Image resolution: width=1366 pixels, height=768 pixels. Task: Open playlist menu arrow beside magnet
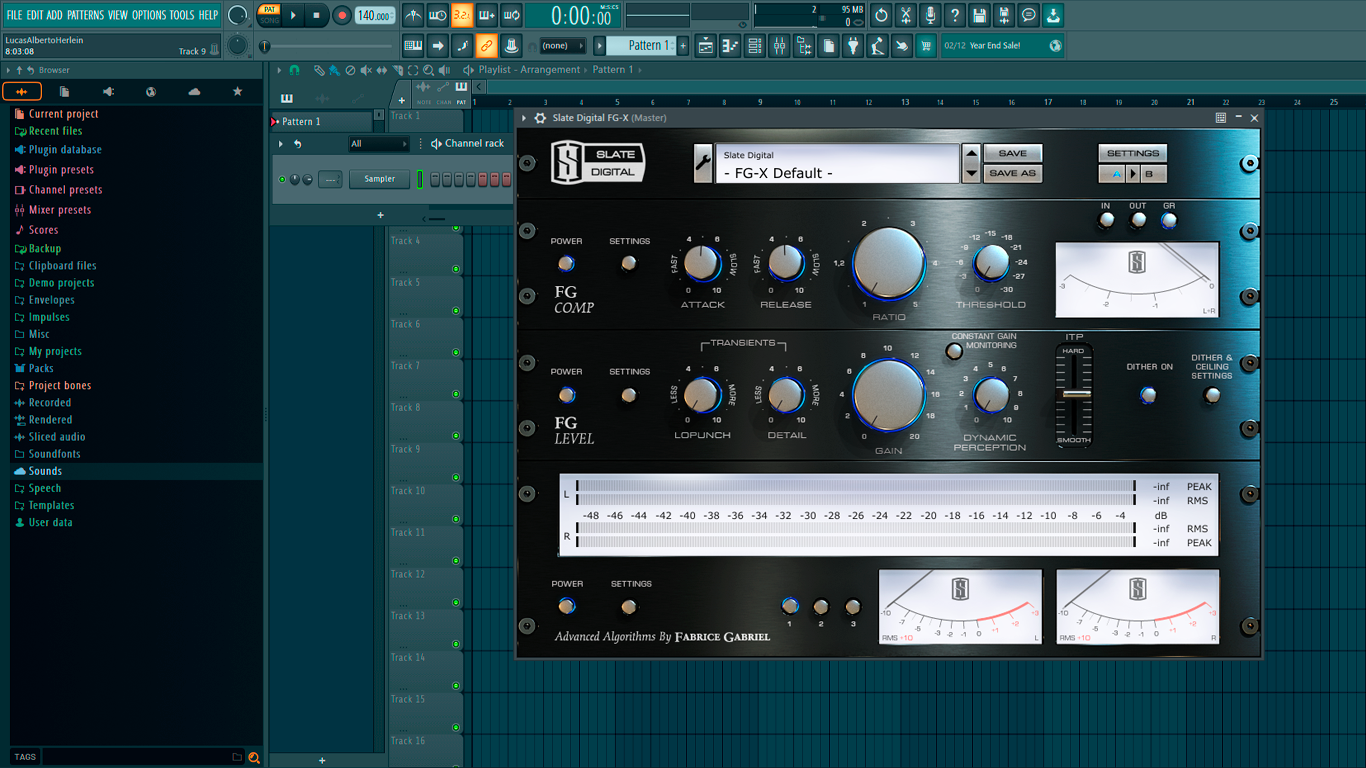pyautogui.click(x=281, y=71)
